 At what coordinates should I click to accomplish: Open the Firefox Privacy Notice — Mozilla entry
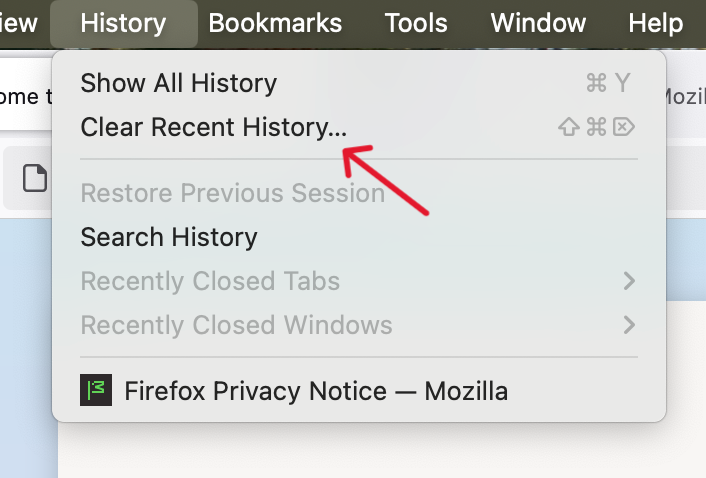point(315,390)
